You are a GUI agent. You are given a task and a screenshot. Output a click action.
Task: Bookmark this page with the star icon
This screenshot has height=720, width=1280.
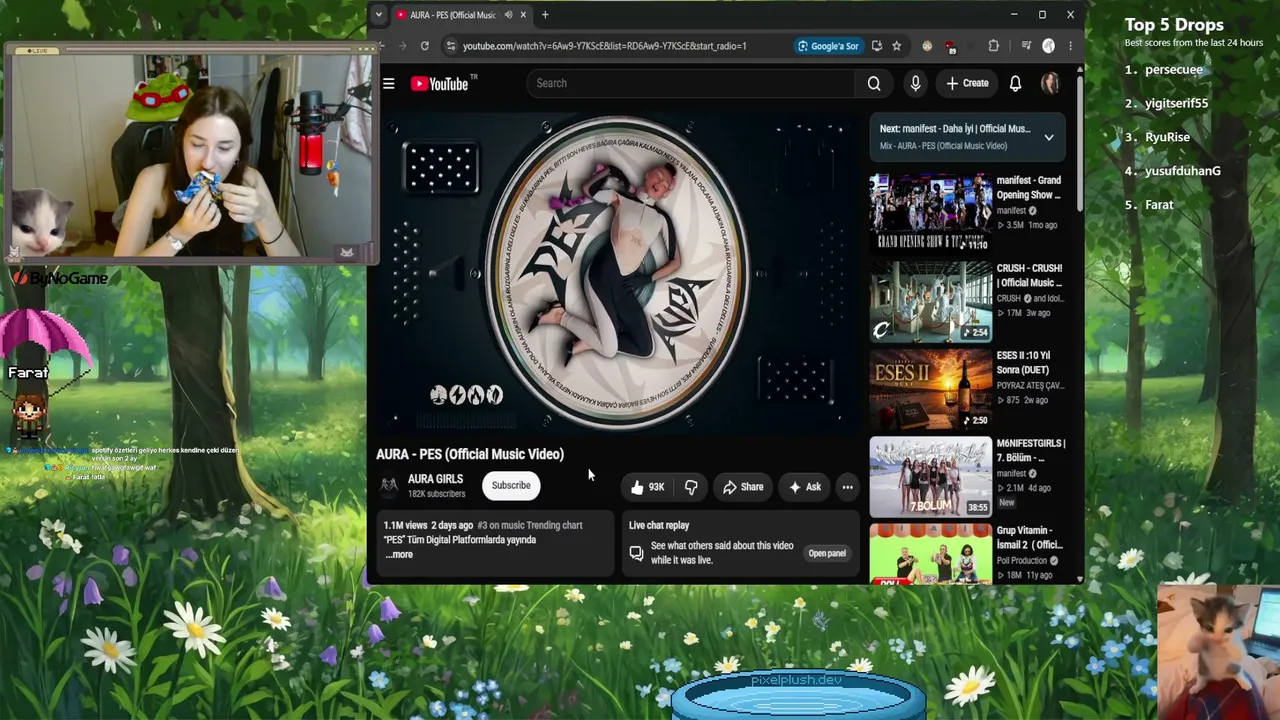(897, 46)
